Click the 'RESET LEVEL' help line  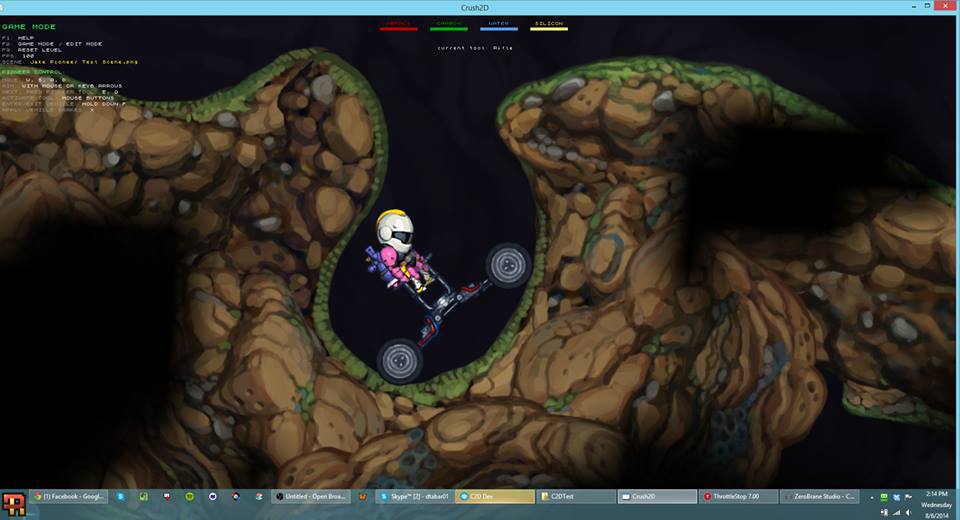pos(40,50)
